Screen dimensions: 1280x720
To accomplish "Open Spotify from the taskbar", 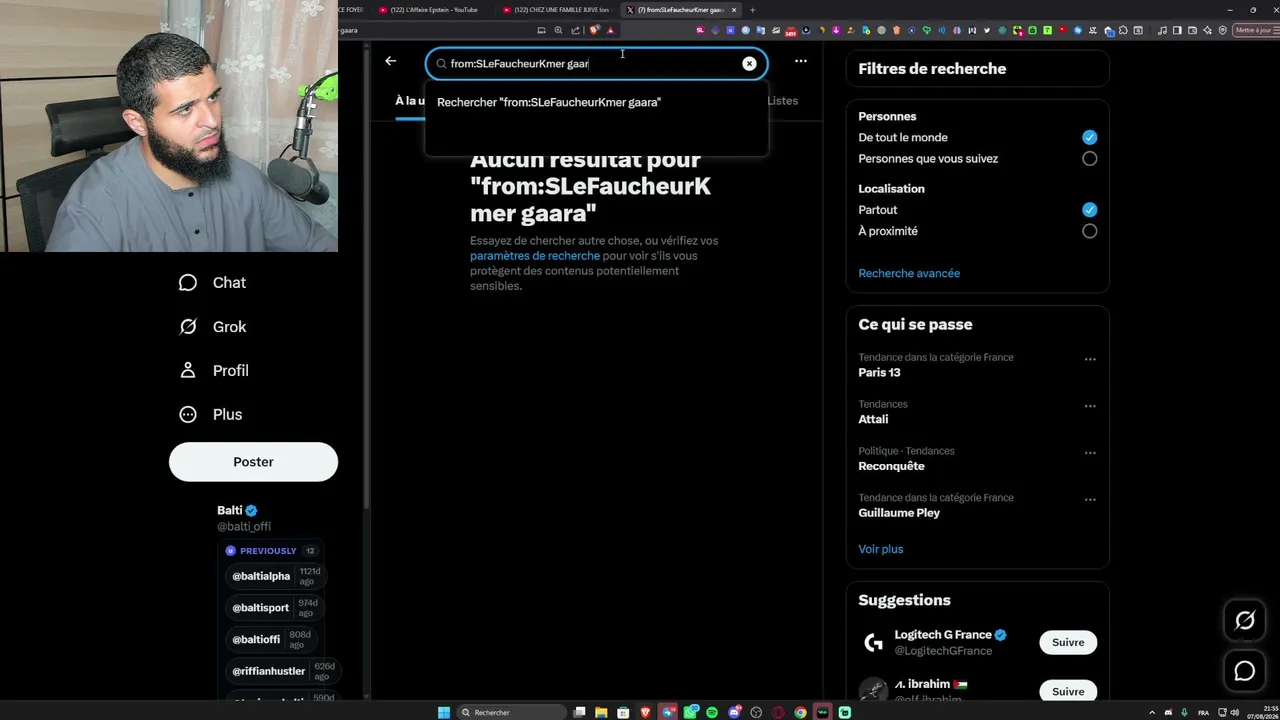I will (x=712, y=712).
